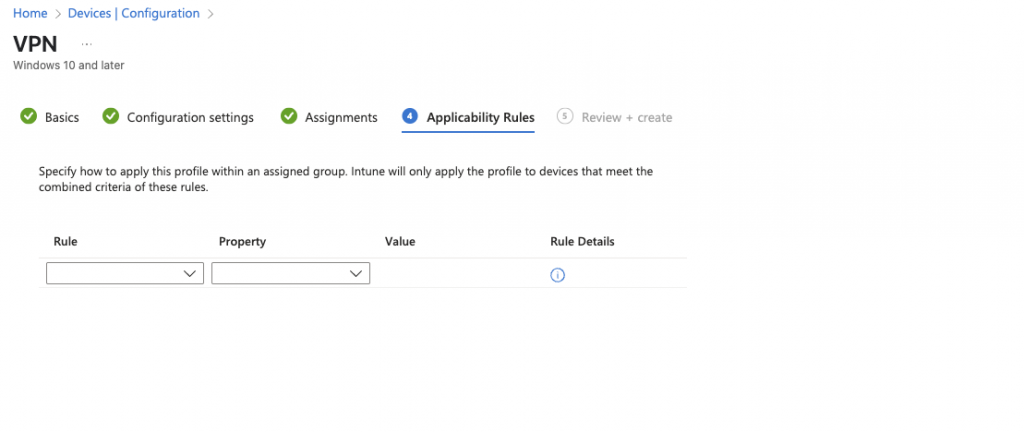Viewport: 1024px width, 432px height.
Task: Click the Property dropdown chevron arrow
Action: tap(356, 273)
